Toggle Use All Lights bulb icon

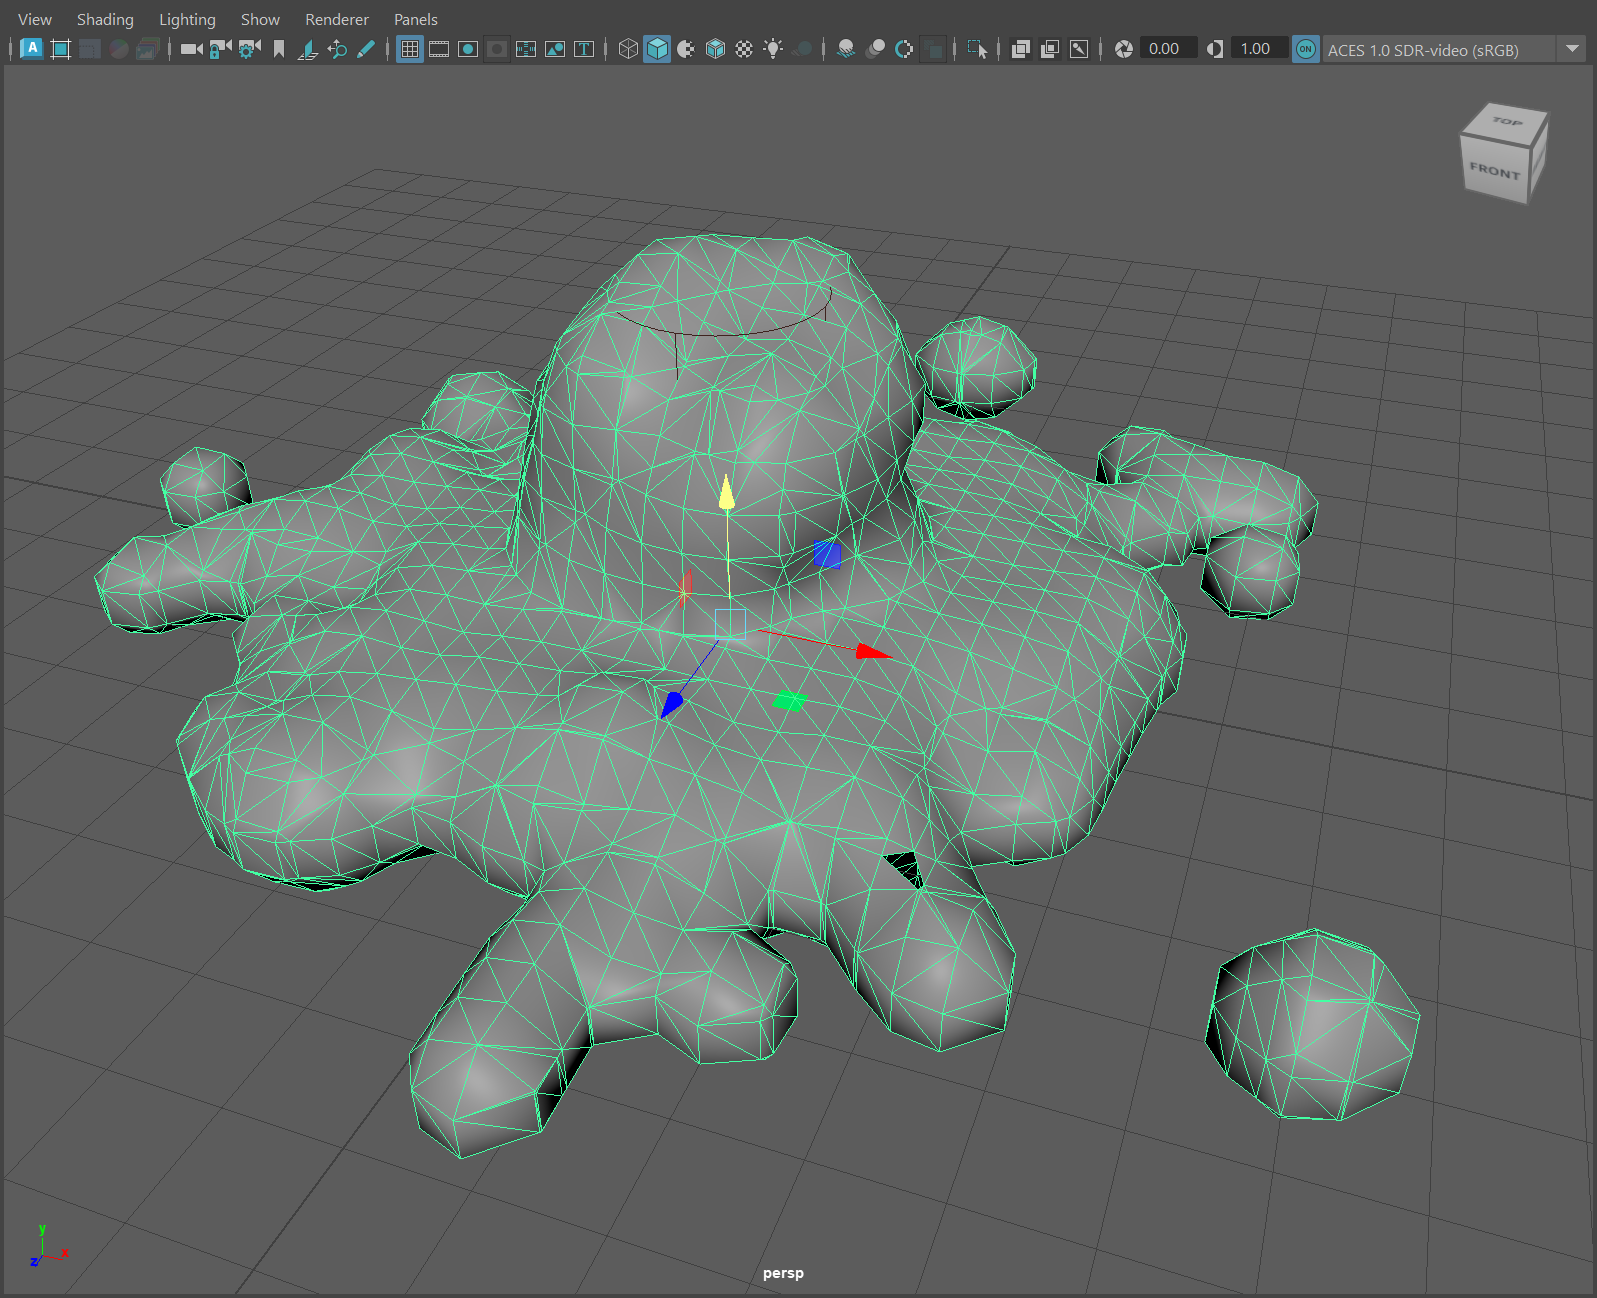point(773,49)
